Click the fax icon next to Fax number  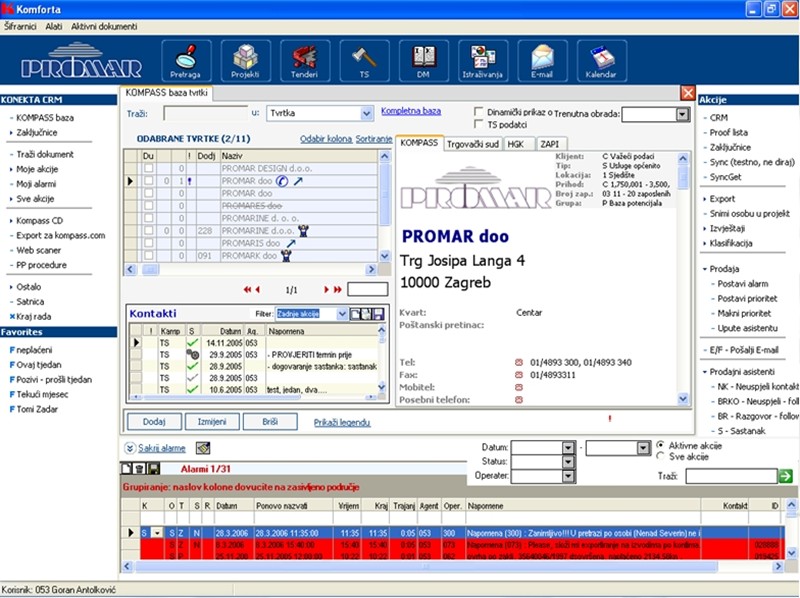coord(519,375)
